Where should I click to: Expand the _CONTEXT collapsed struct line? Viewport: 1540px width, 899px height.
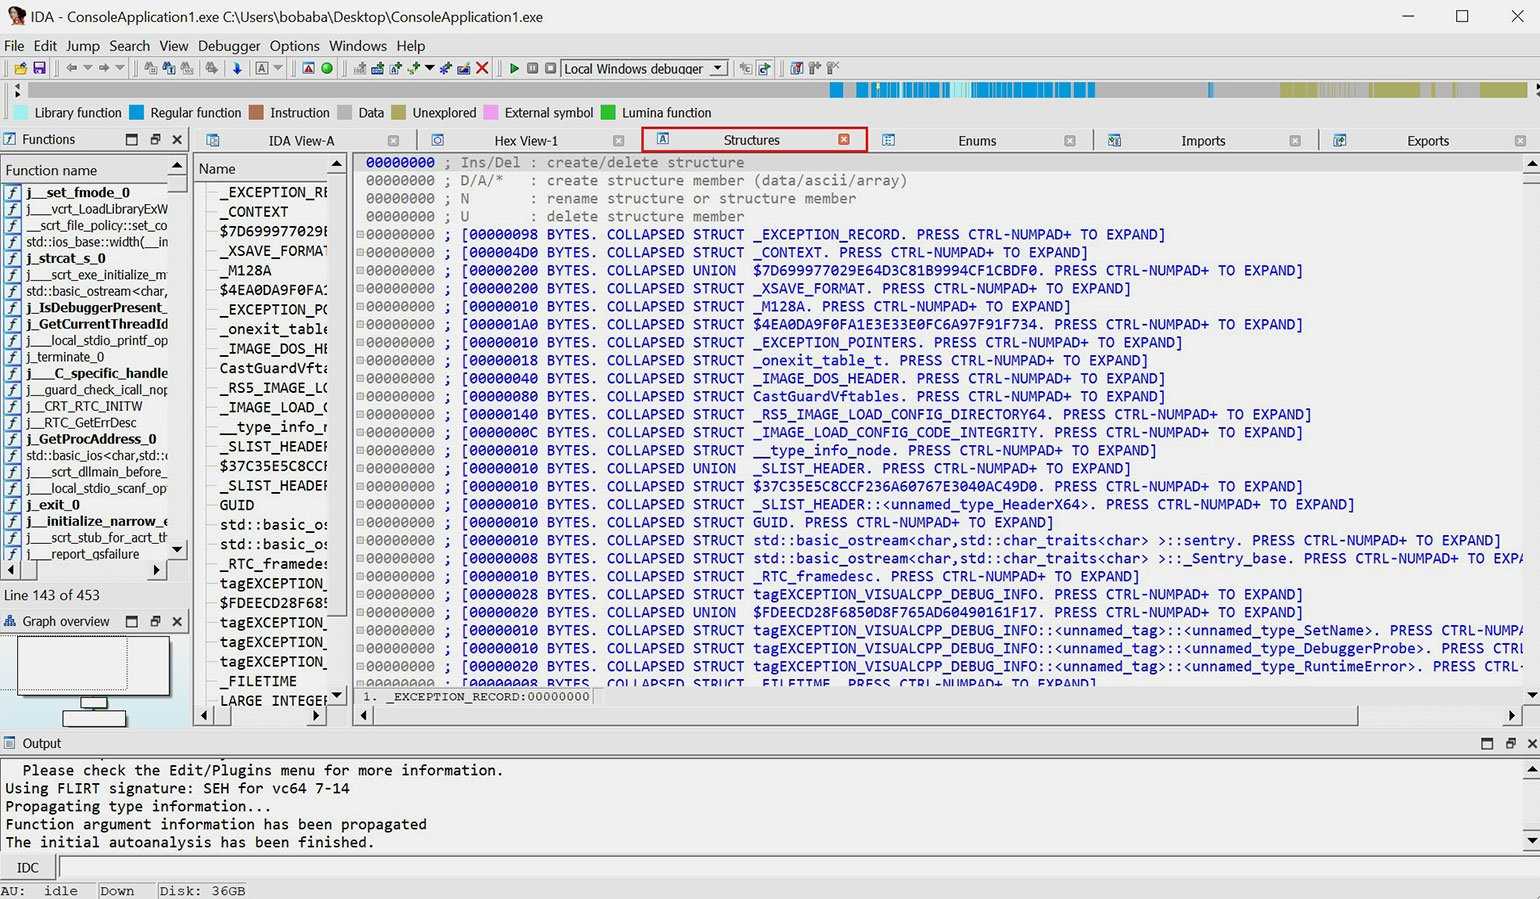pos(360,253)
